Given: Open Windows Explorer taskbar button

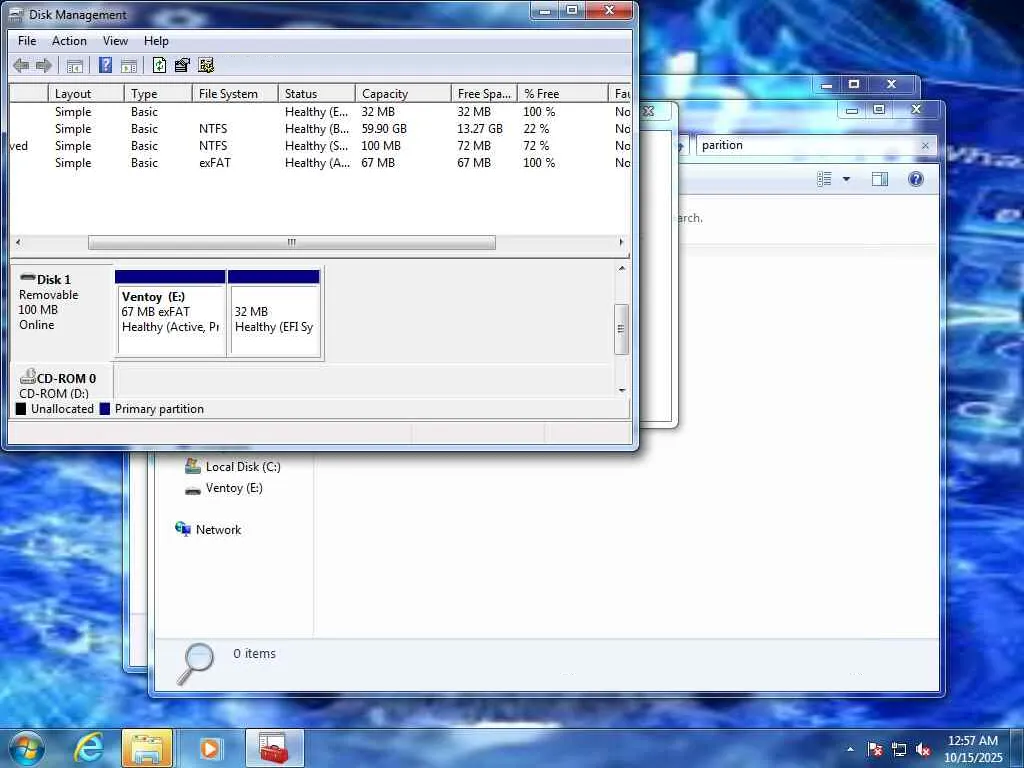Looking at the screenshot, I should [147, 748].
